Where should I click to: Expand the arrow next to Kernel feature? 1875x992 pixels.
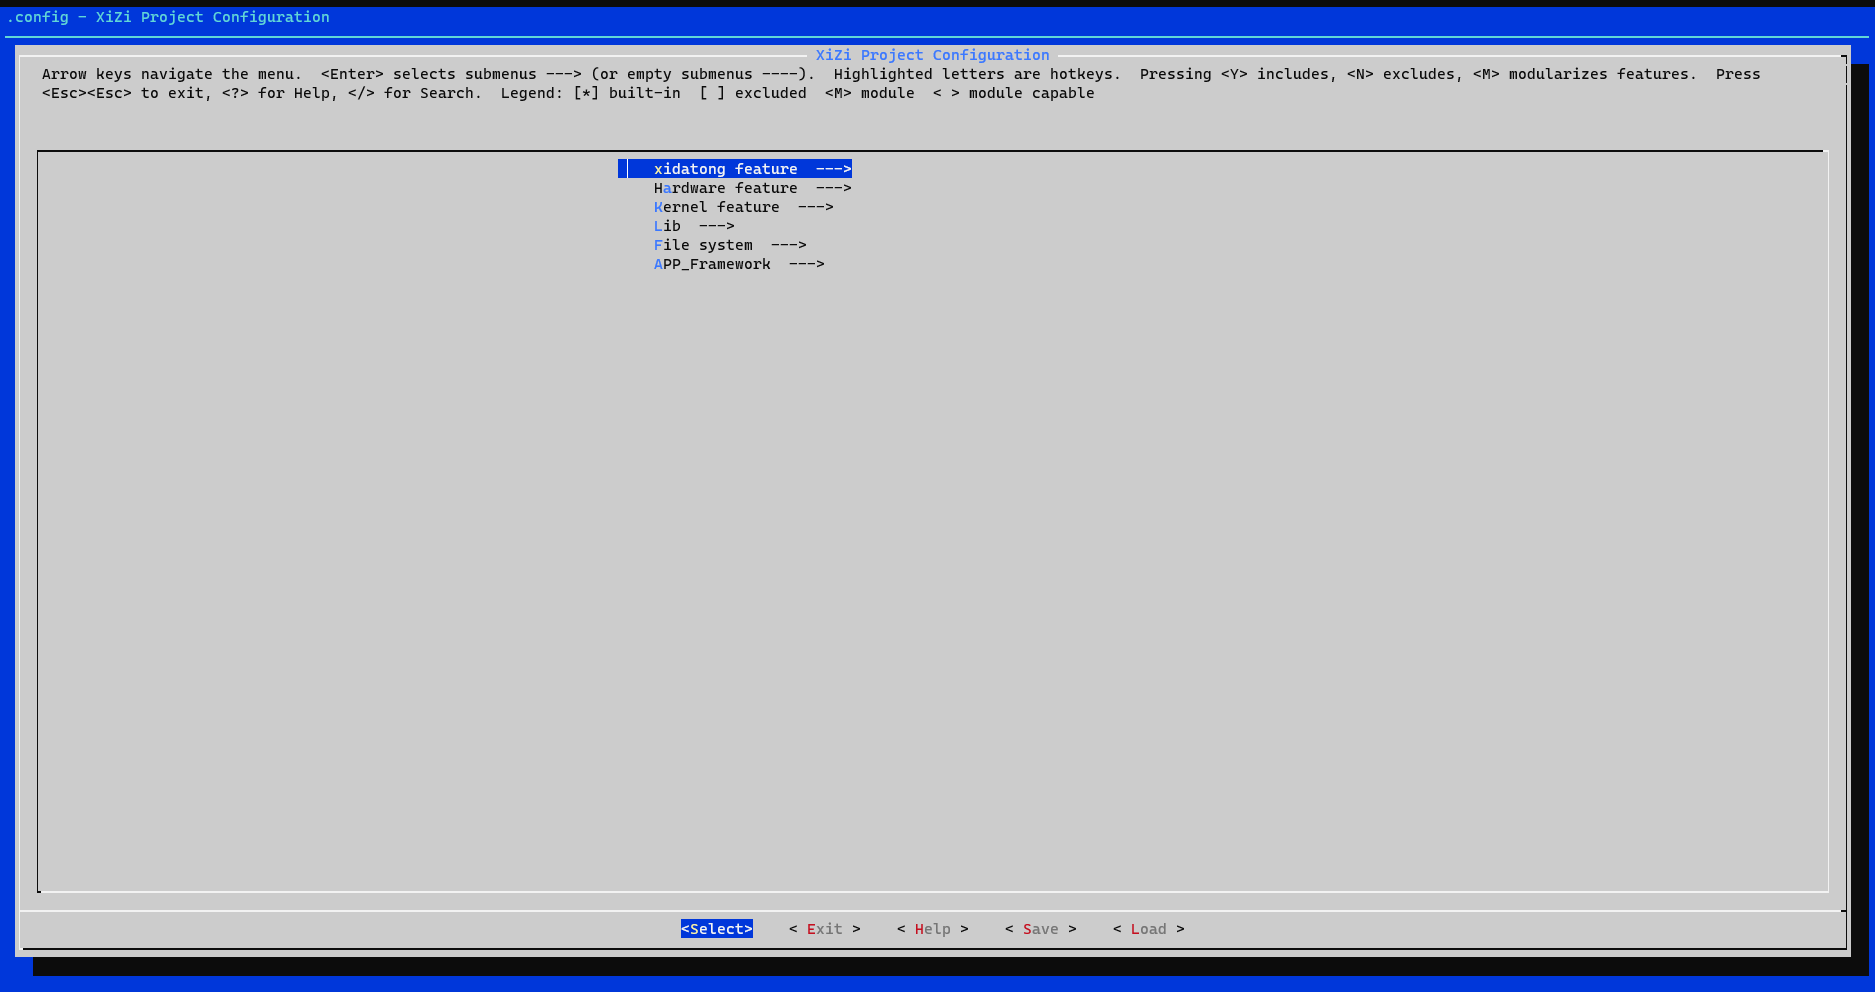tap(815, 207)
